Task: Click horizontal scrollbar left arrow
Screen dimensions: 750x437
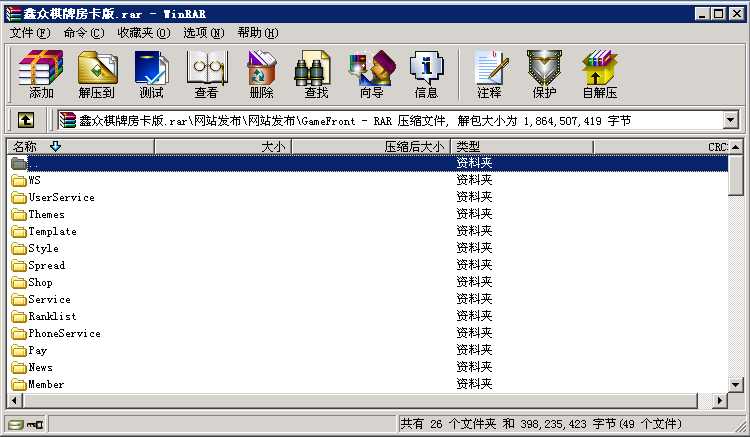Action: [x=14, y=400]
